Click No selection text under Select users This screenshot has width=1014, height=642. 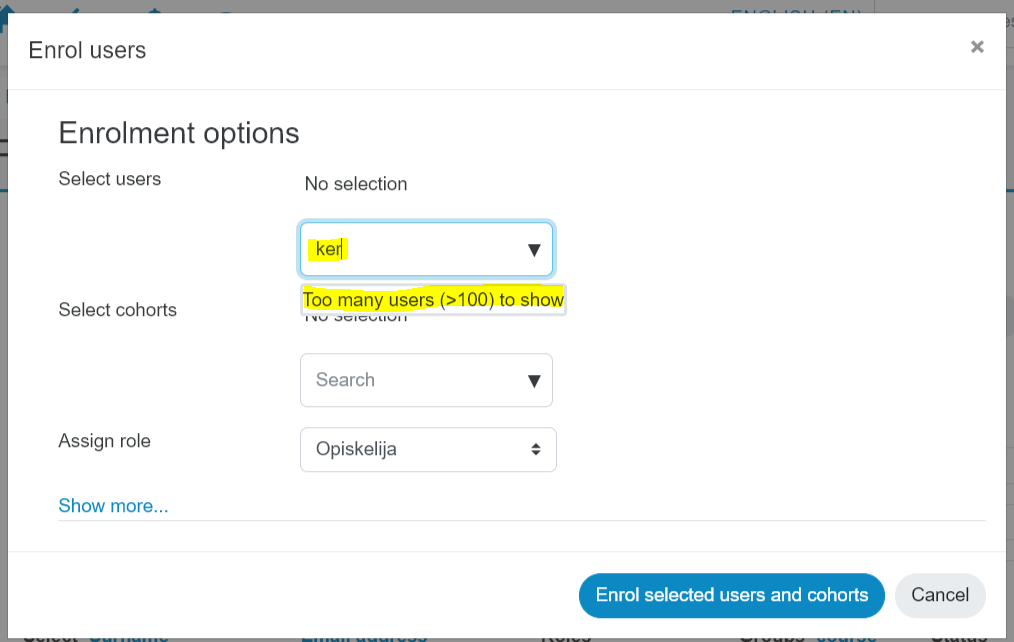pyautogui.click(x=356, y=184)
